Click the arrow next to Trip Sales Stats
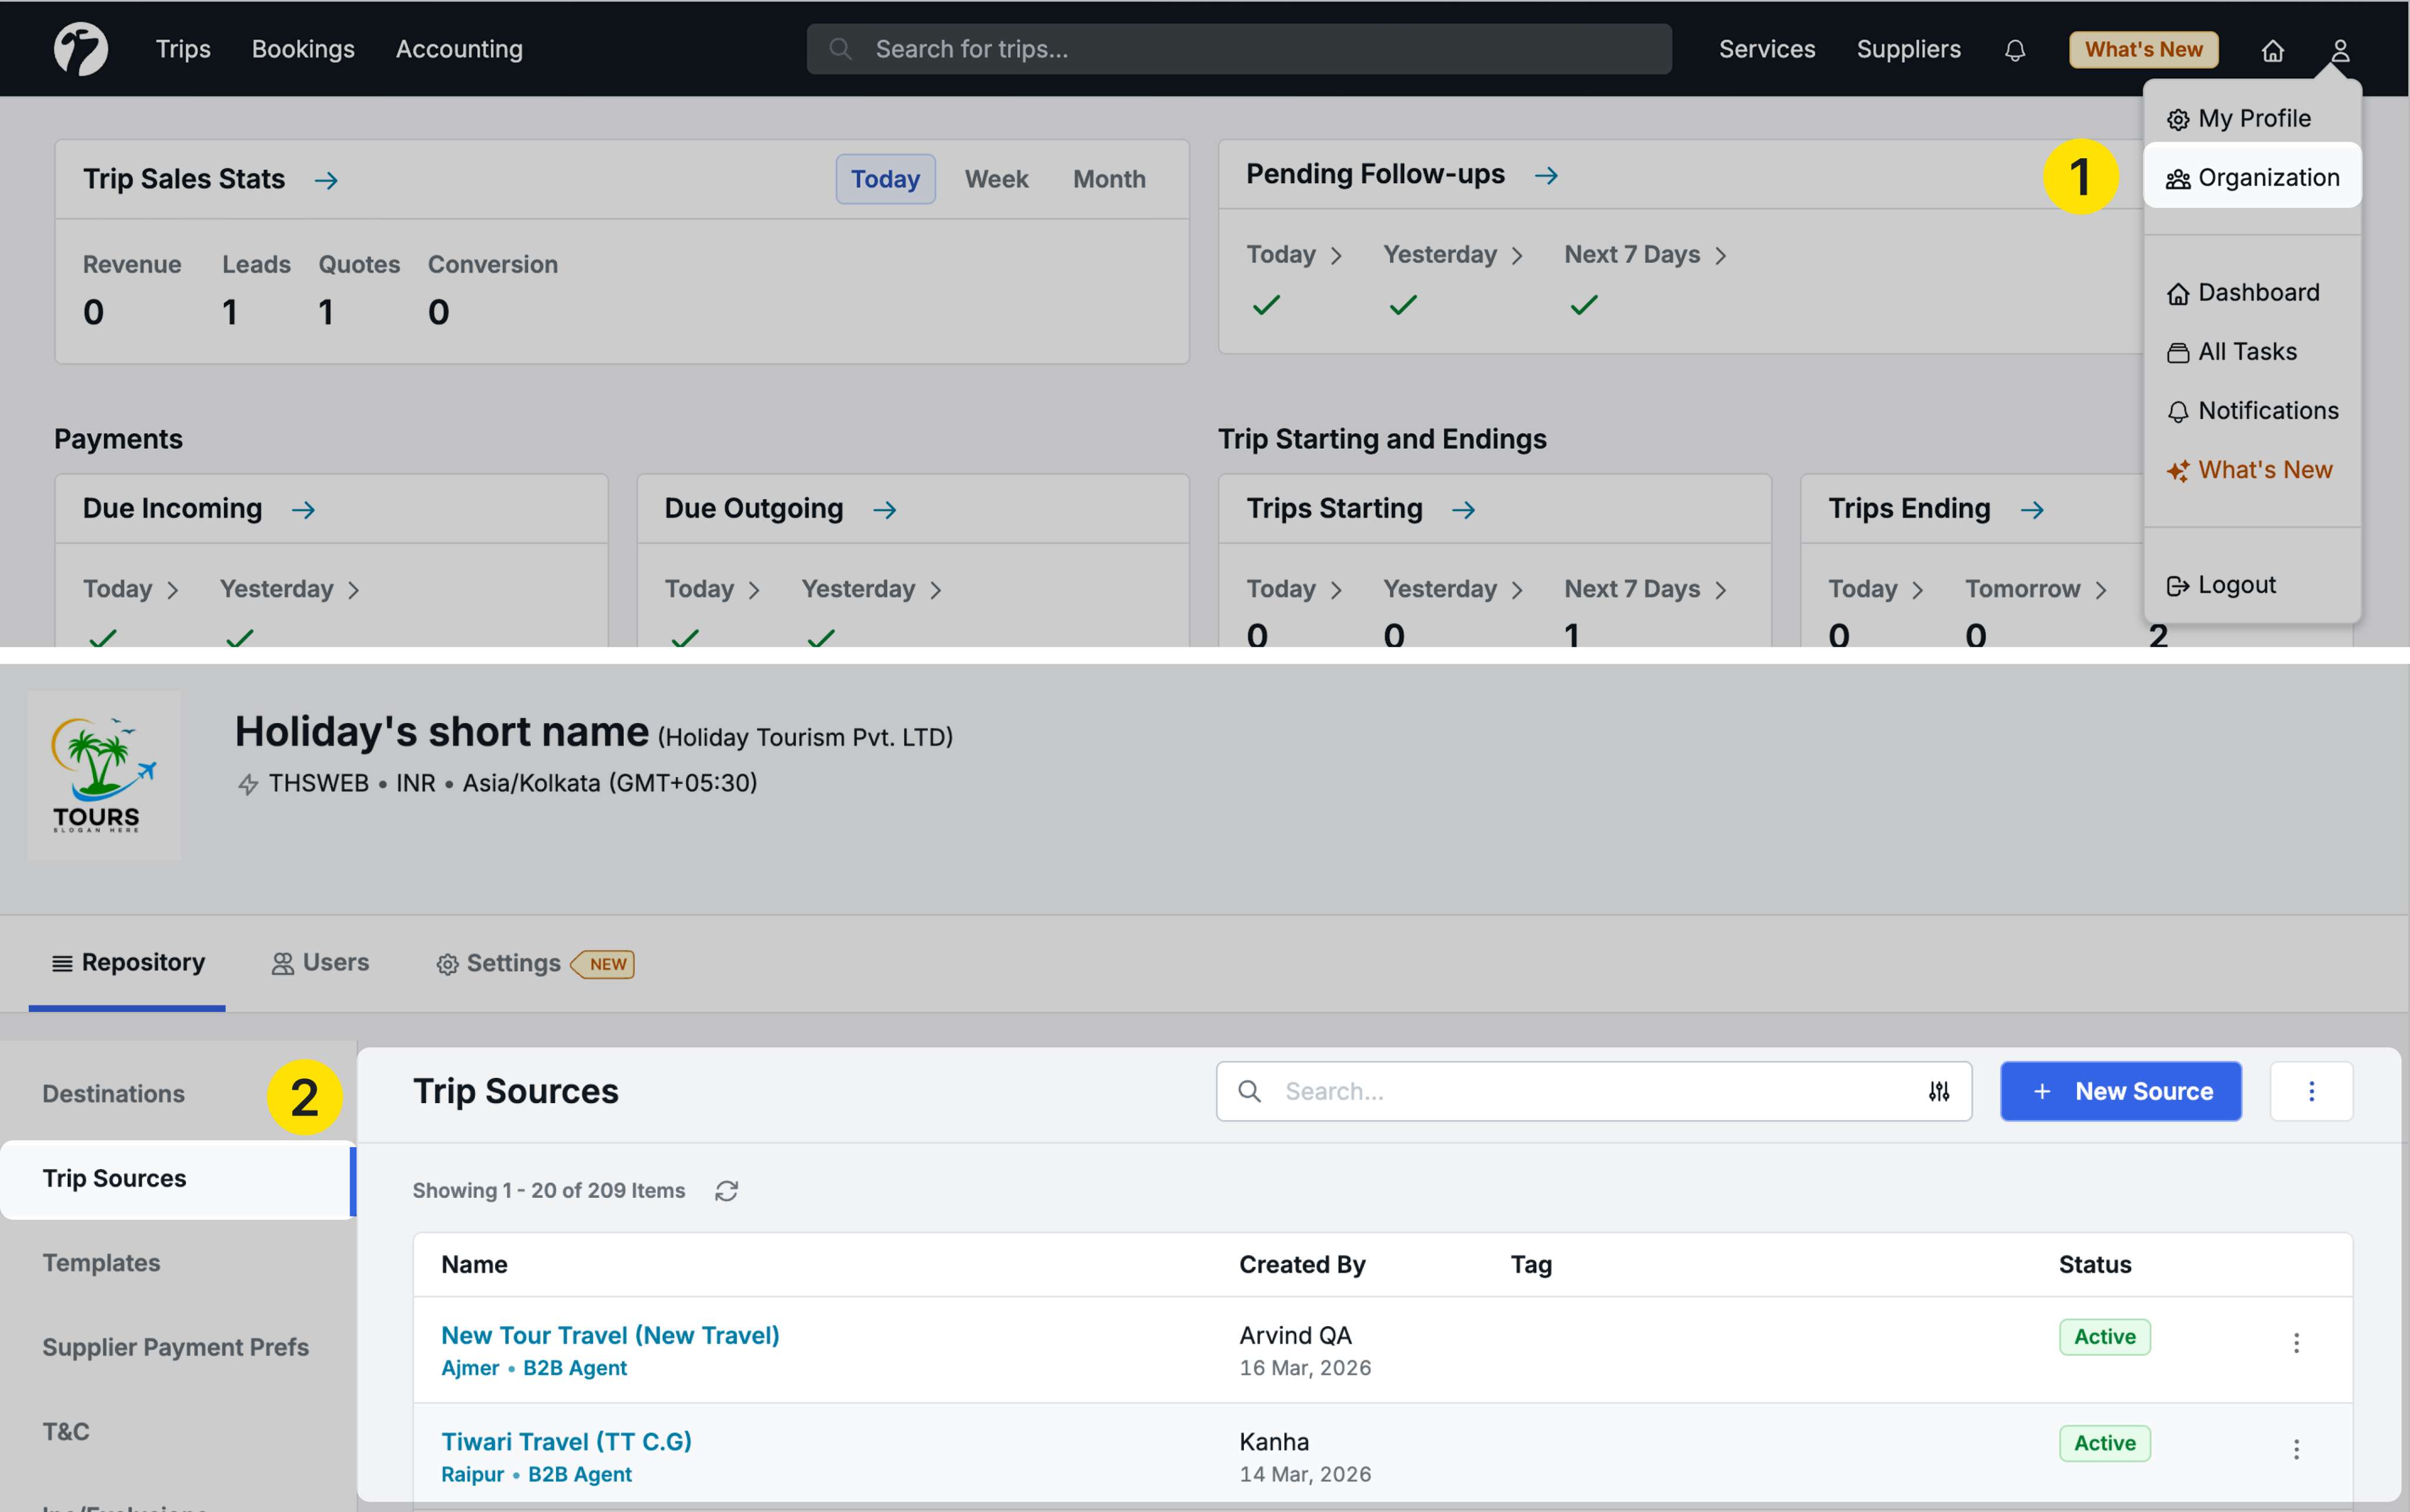Screen dimensions: 2410x1512 pyautogui.click(x=326, y=180)
